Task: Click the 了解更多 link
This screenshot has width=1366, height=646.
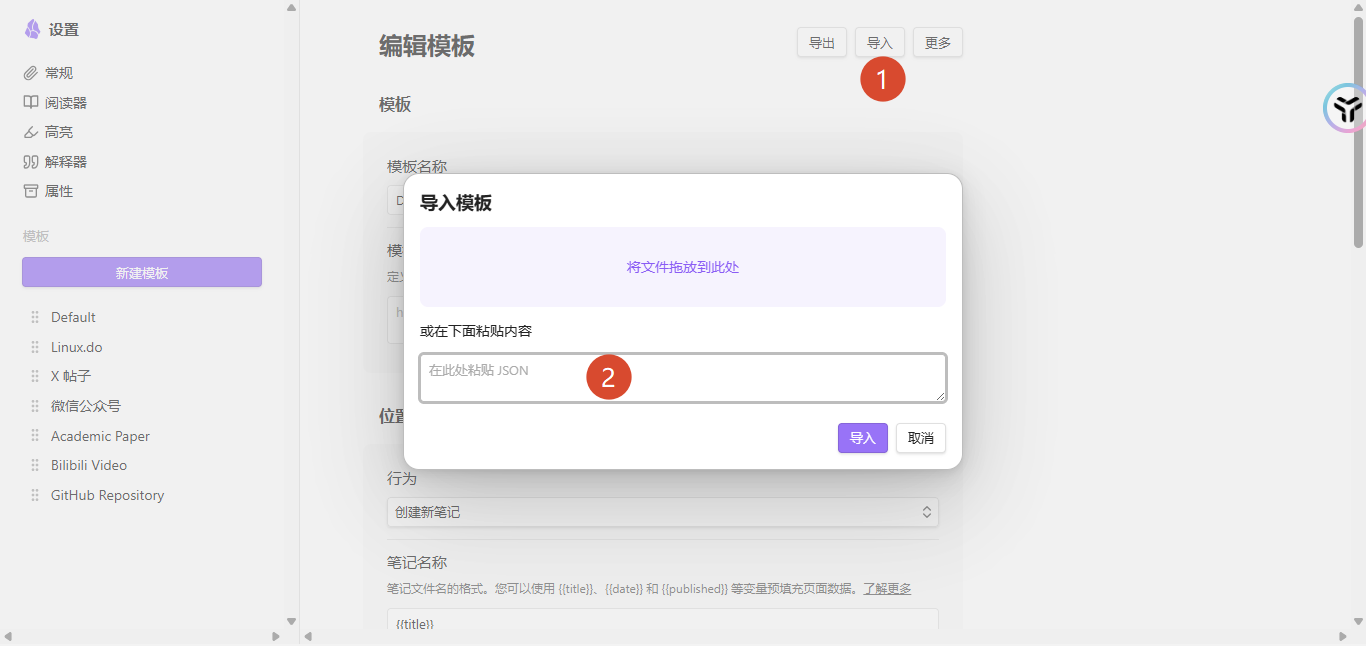Action: click(887, 588)
